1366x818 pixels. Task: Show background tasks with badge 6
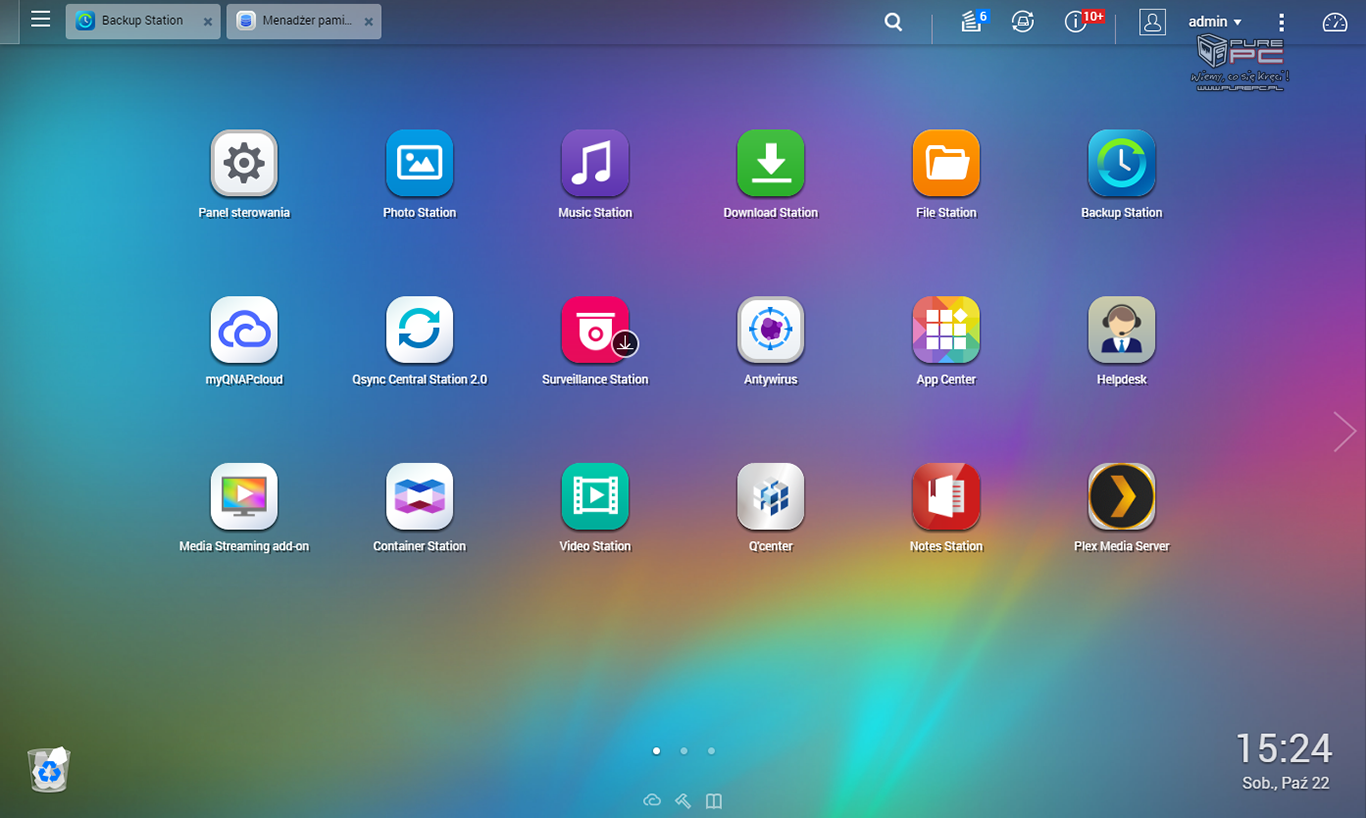coord(973,21)
